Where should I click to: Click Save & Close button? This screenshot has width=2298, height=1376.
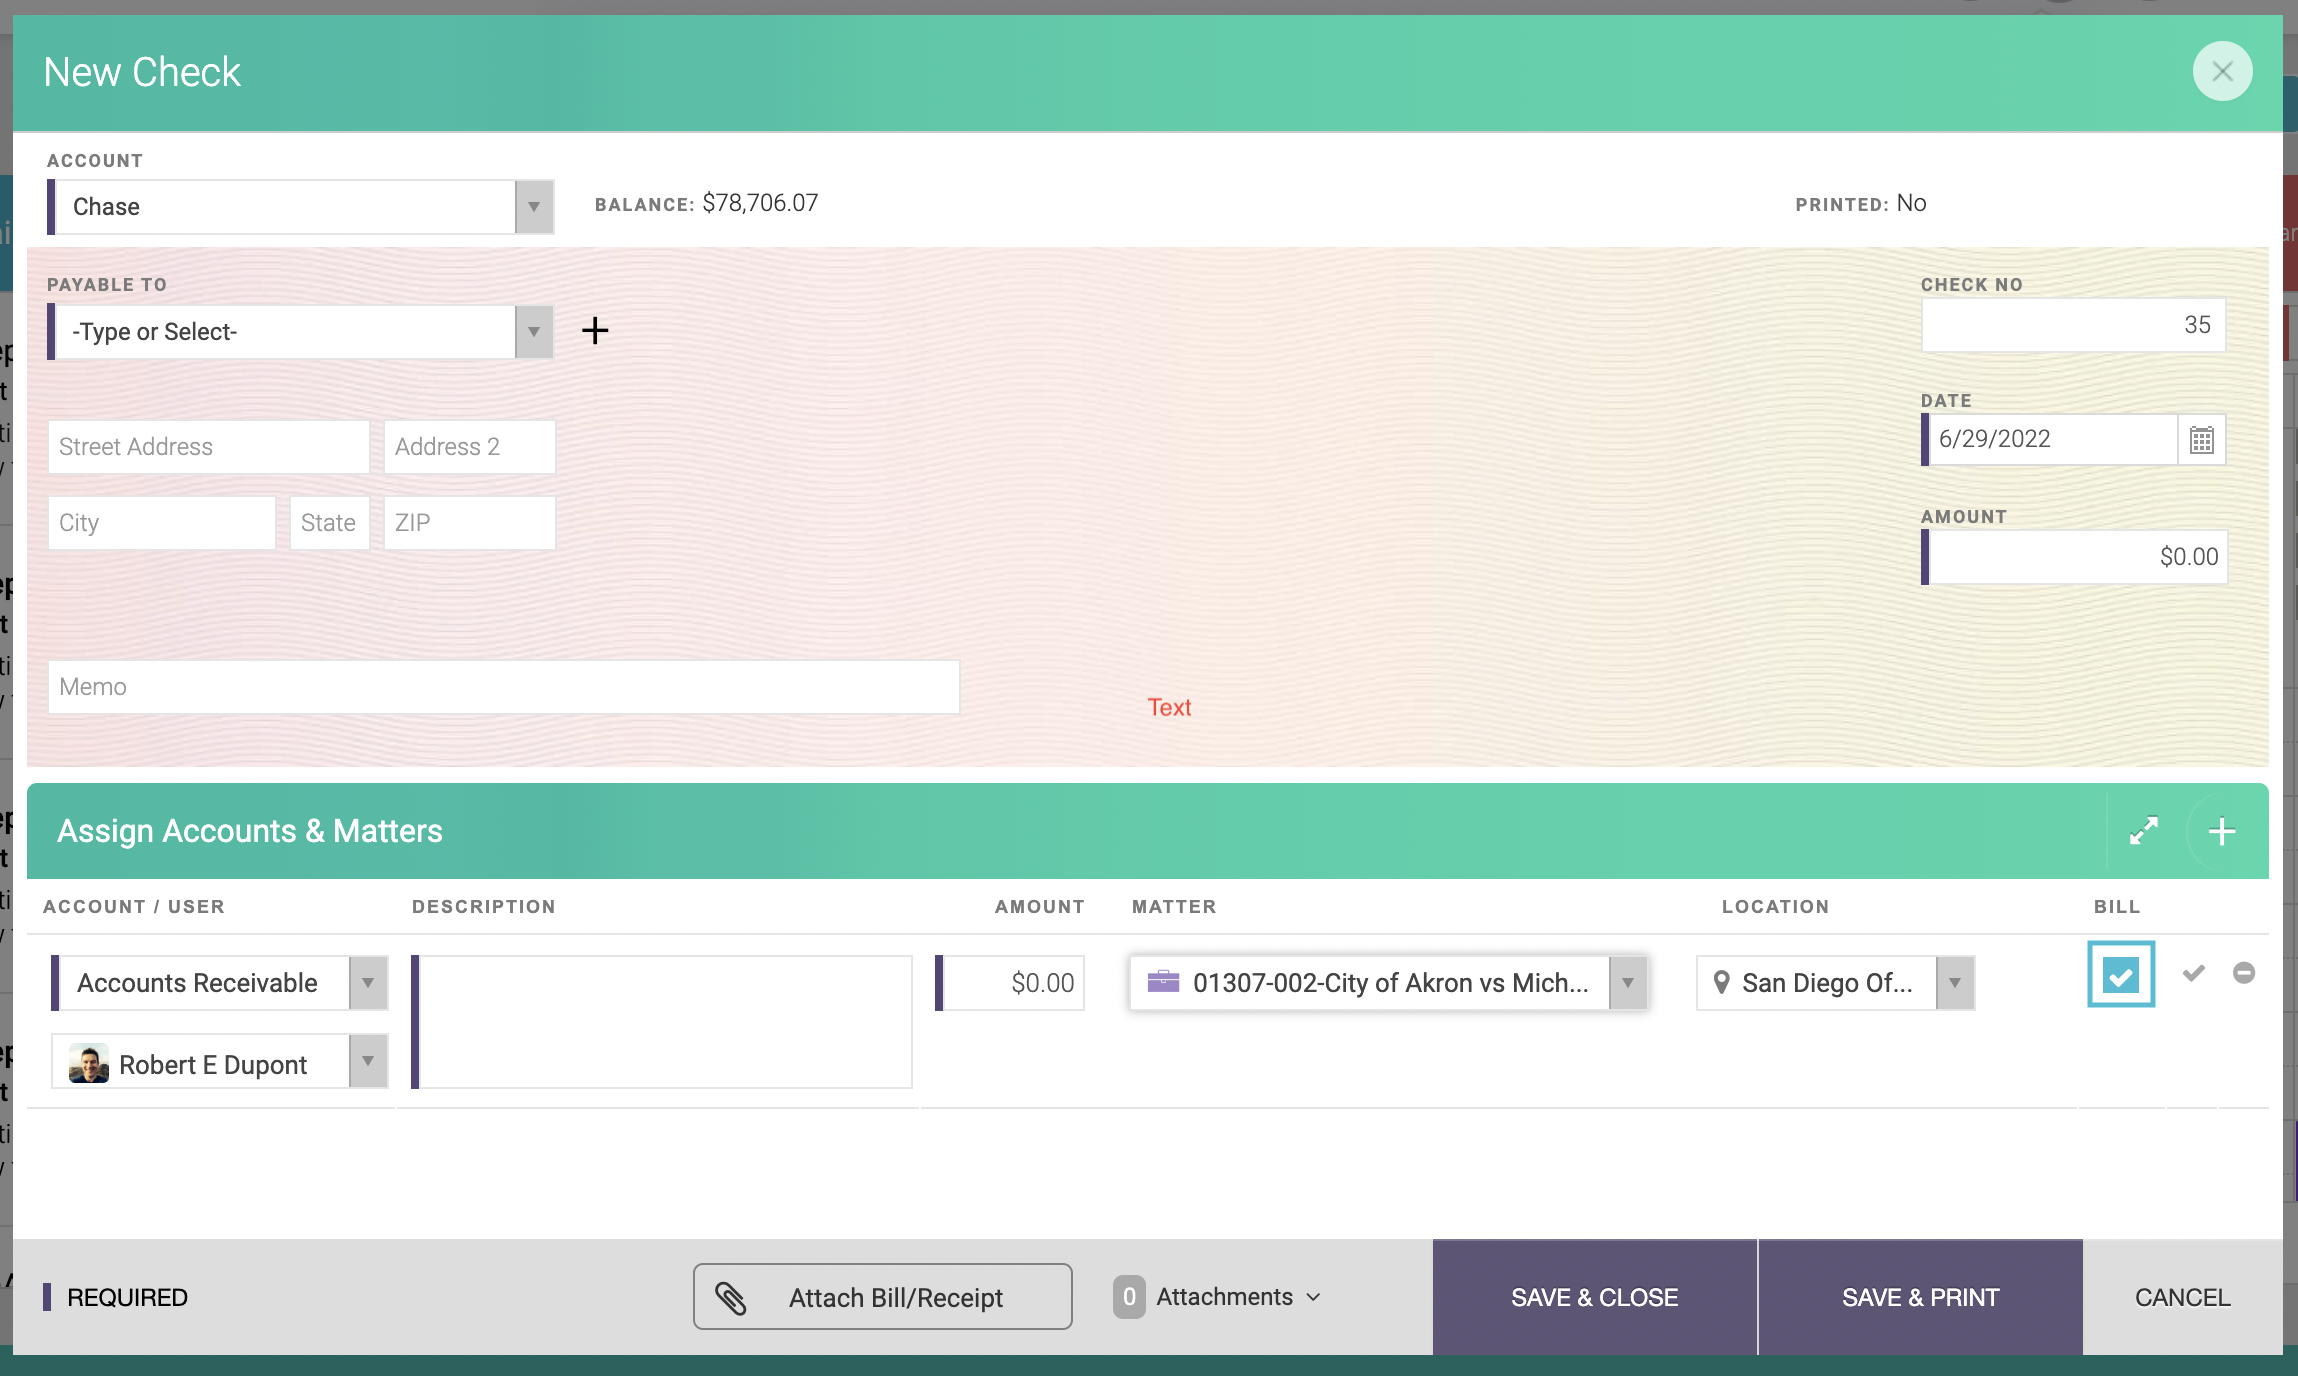point(1595,1297)
